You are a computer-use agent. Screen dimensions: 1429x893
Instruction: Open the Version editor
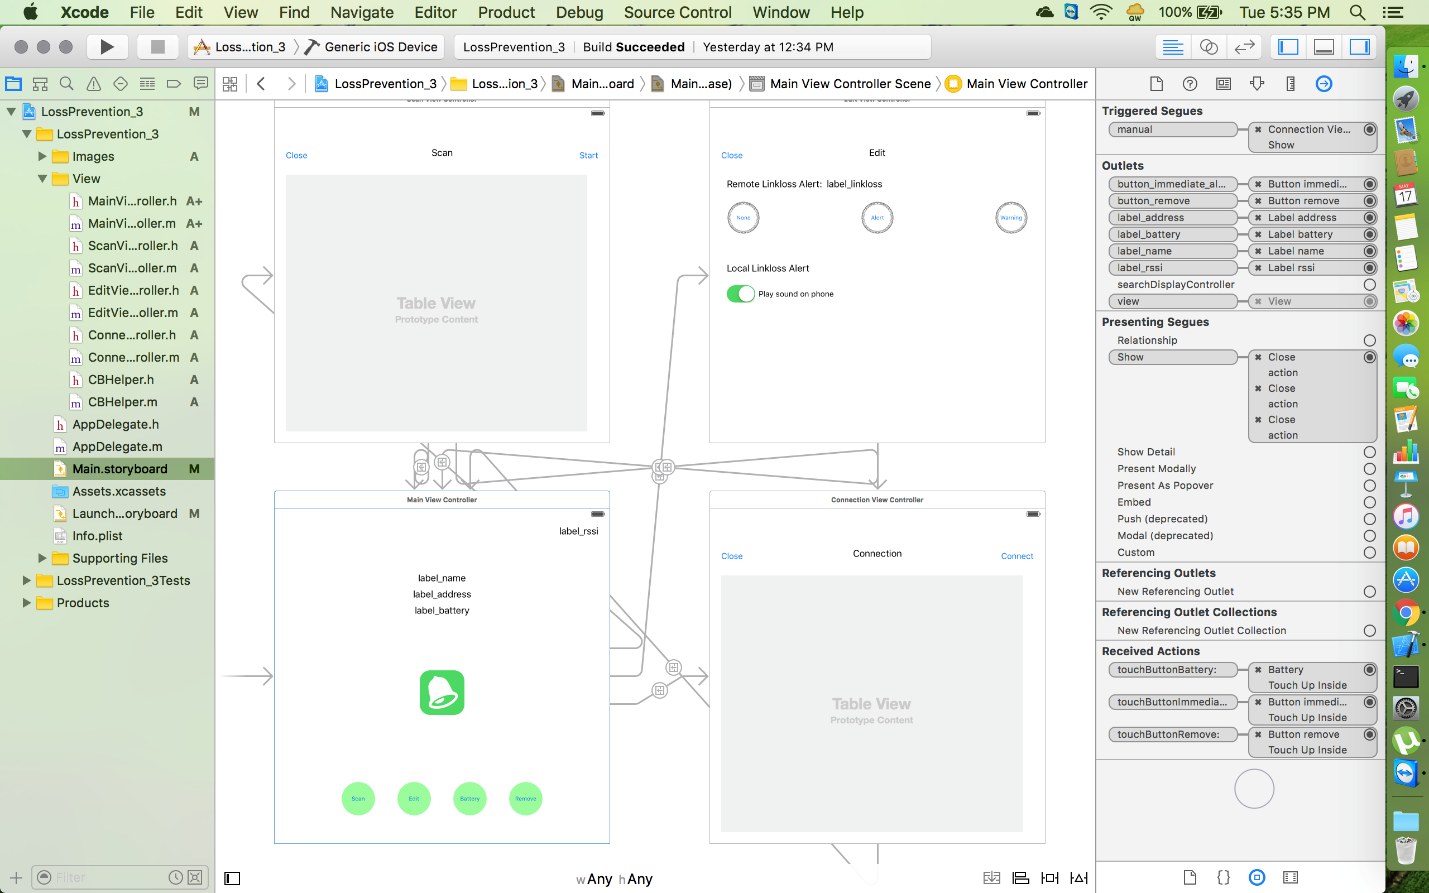tap(1244, 47)
